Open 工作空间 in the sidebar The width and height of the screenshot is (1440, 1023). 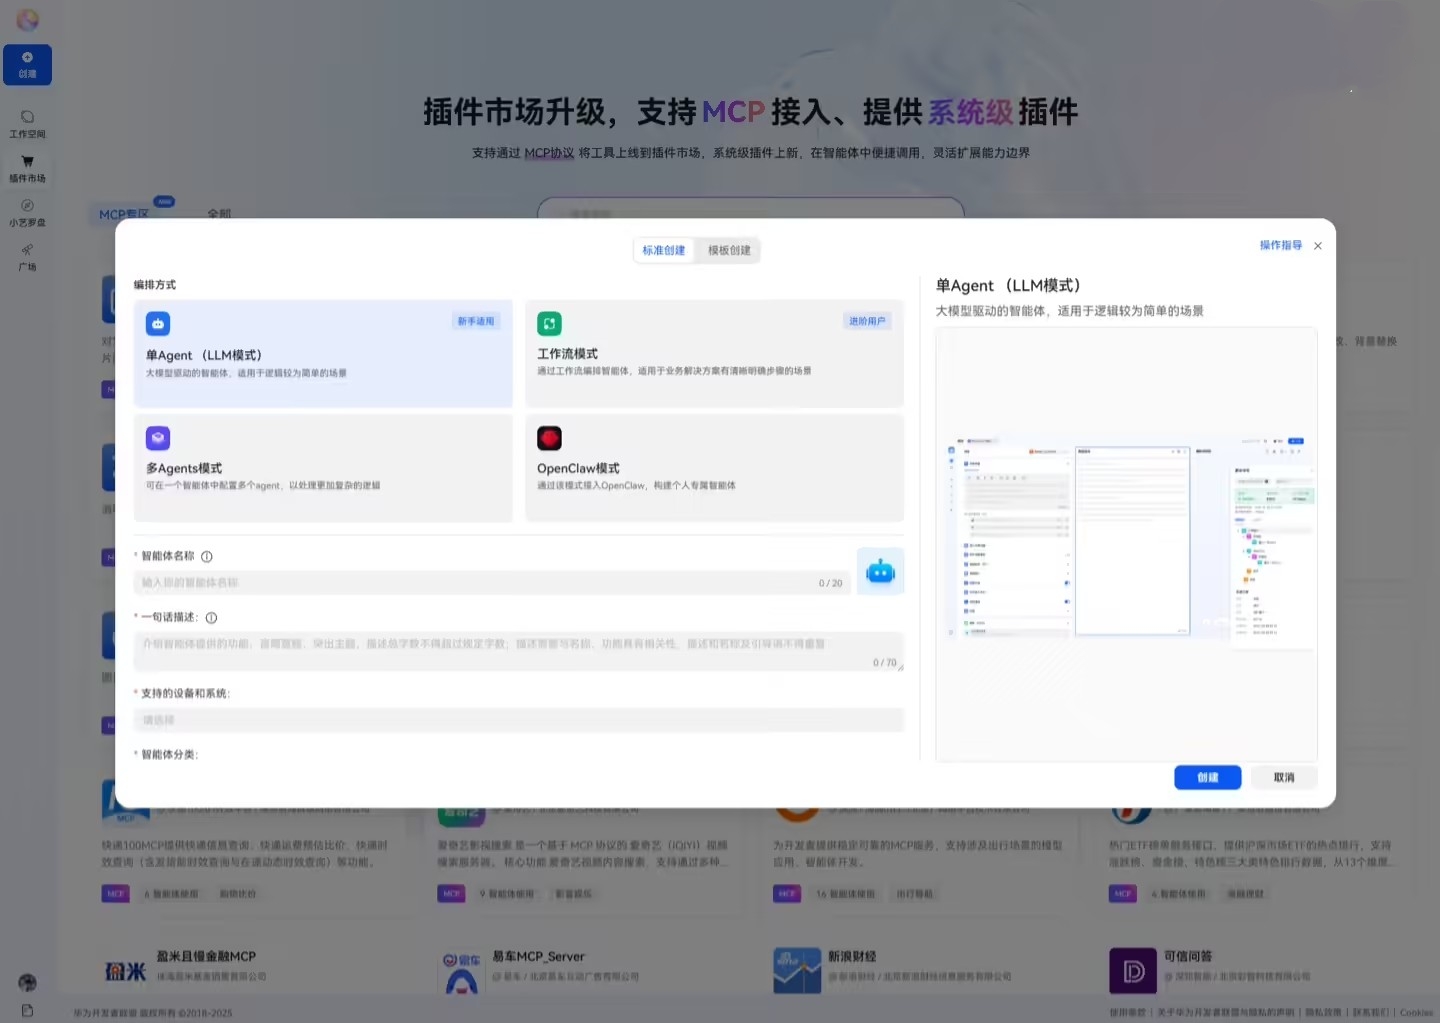coord(27,124)
